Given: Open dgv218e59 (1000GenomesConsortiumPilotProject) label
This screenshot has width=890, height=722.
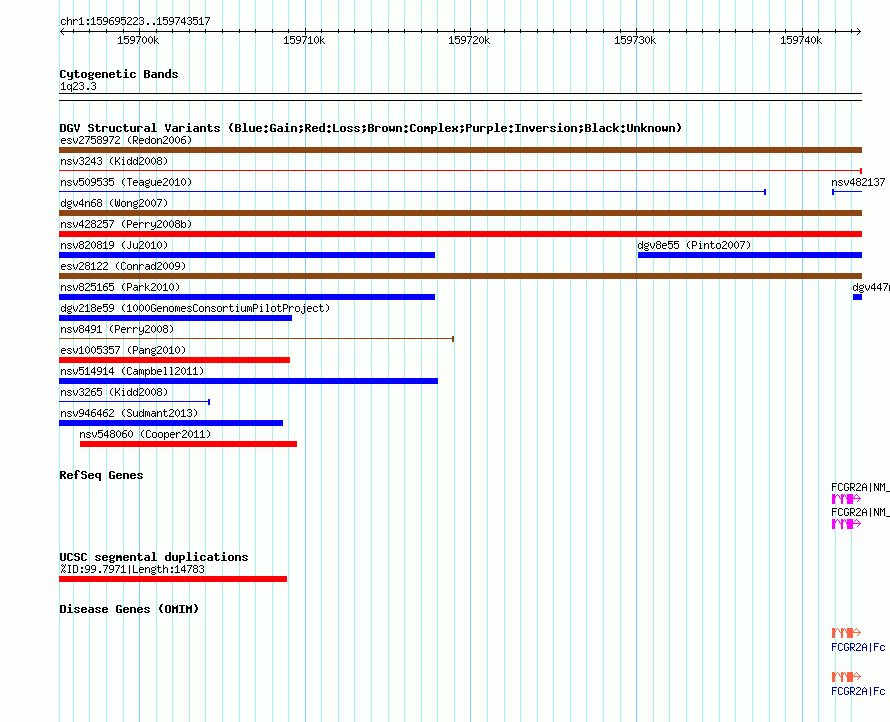Looking at the screenshot, I should [195, 308].
